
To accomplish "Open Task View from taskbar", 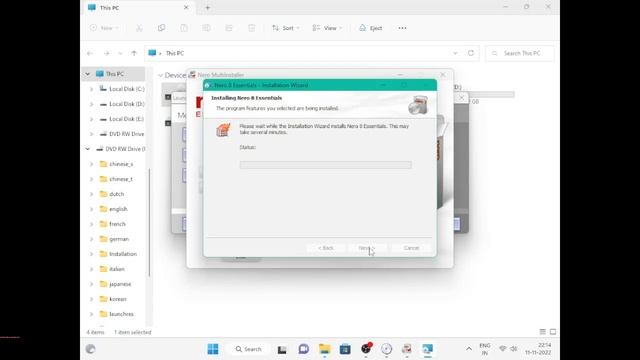I will pyautogui.click(x=282, y=349).
